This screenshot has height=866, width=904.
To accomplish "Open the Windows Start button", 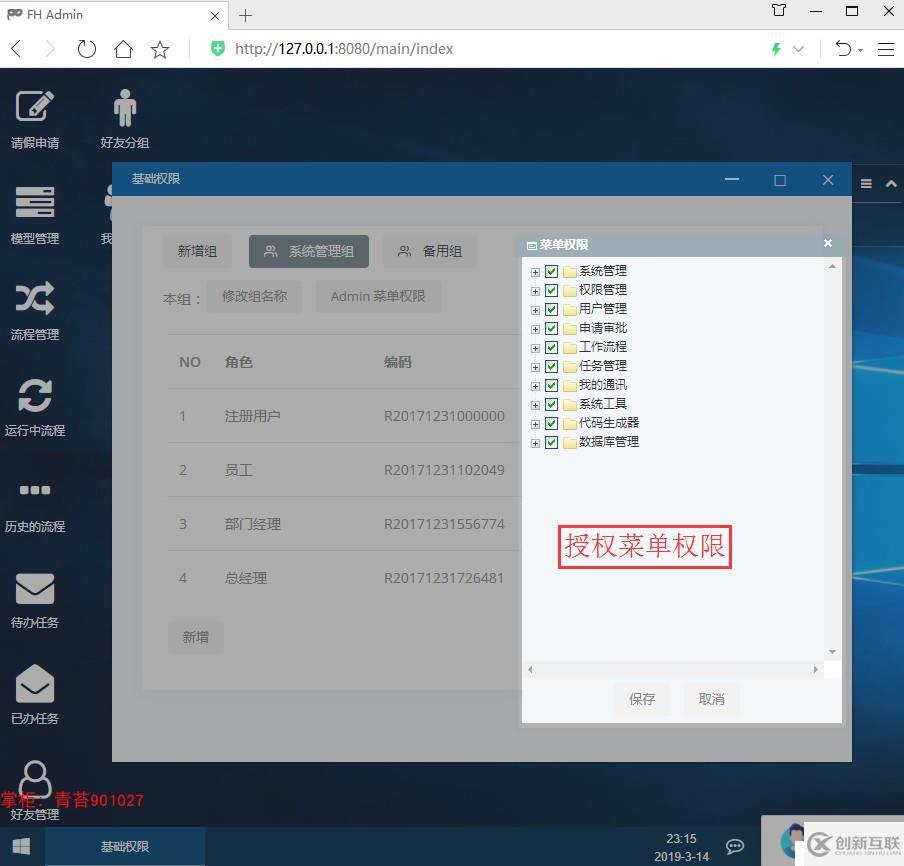I will point(21,846).
